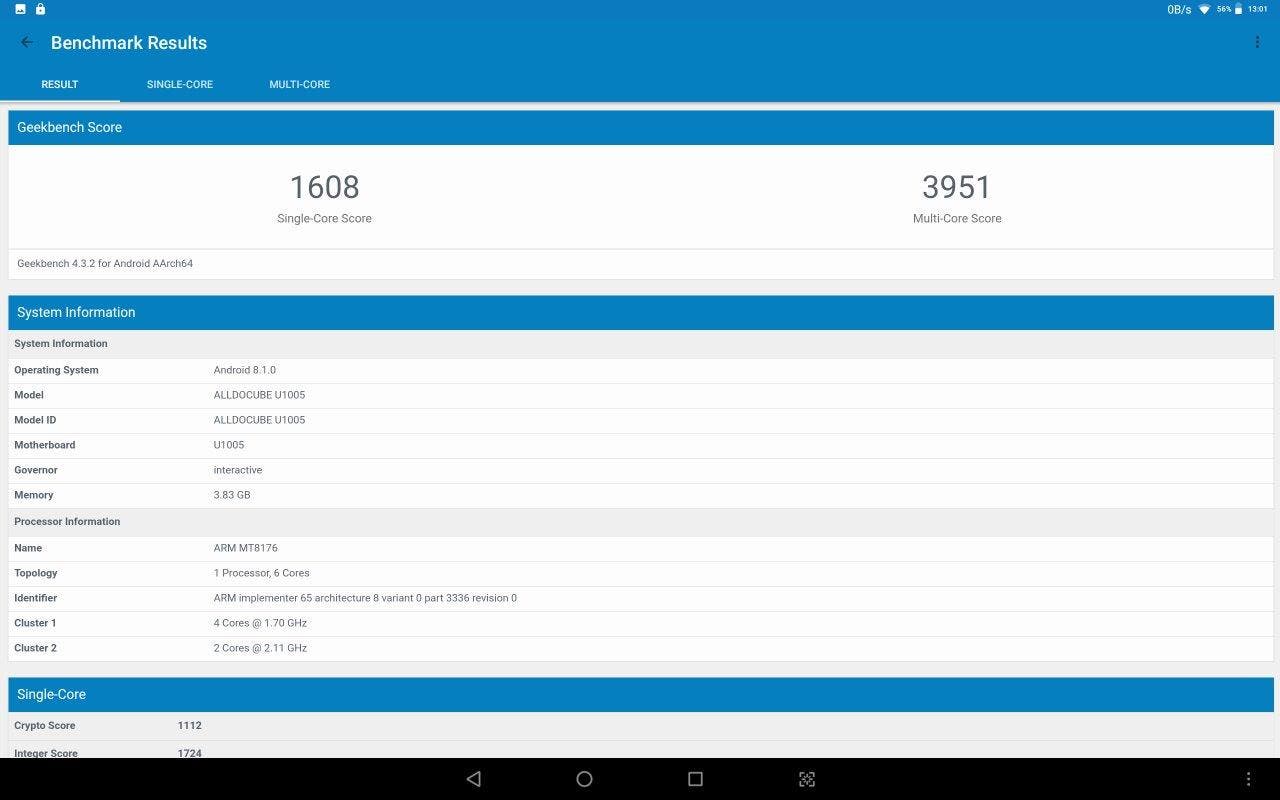Tap the Crypto Score value 1112
Viewport: 1280px width, 800px height.
pos(190,726)
